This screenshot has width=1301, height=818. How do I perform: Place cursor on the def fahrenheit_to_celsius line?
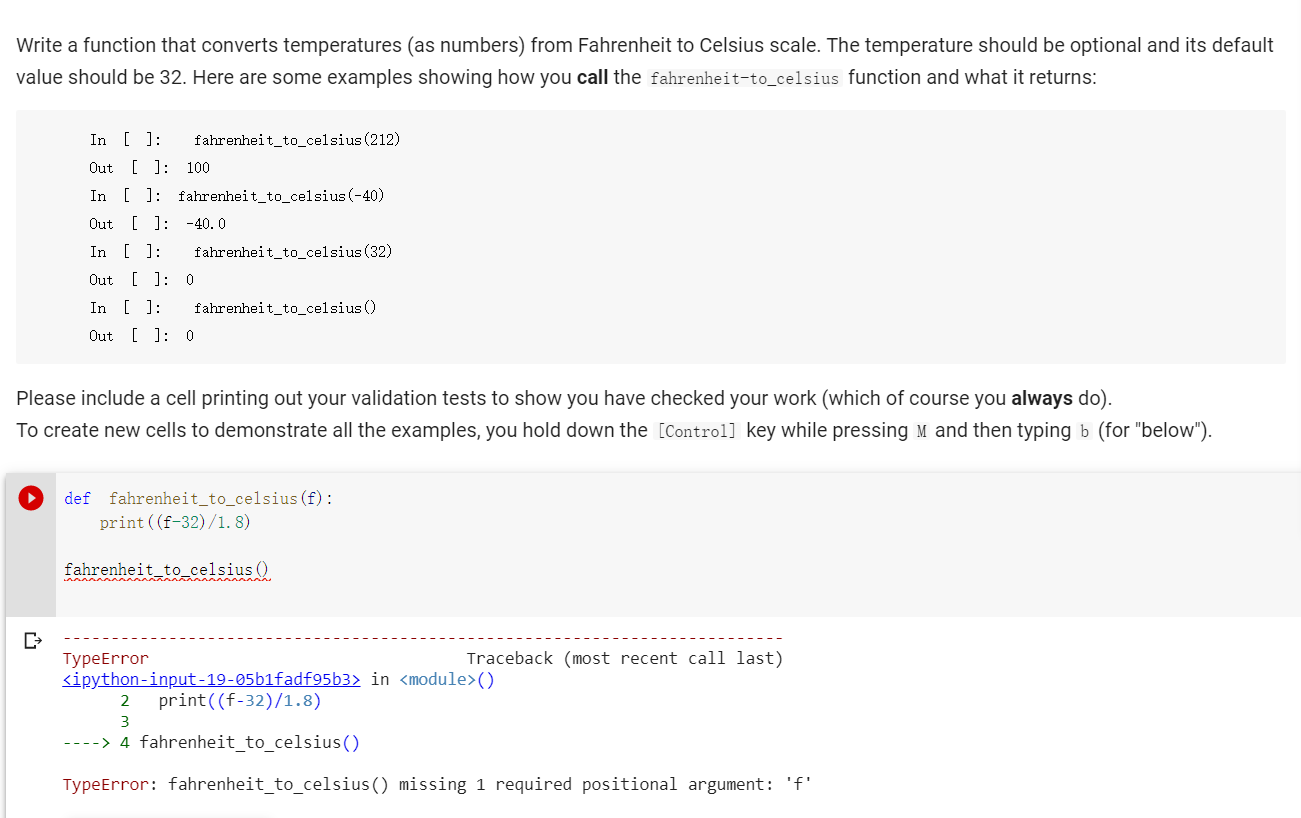pos(200,497)
